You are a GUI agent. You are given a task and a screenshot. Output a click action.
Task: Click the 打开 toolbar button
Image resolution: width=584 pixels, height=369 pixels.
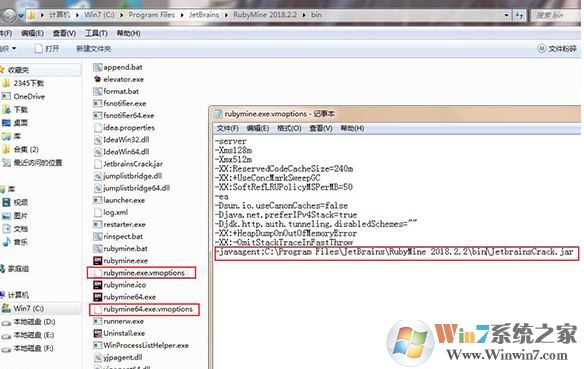coord(47,49)
